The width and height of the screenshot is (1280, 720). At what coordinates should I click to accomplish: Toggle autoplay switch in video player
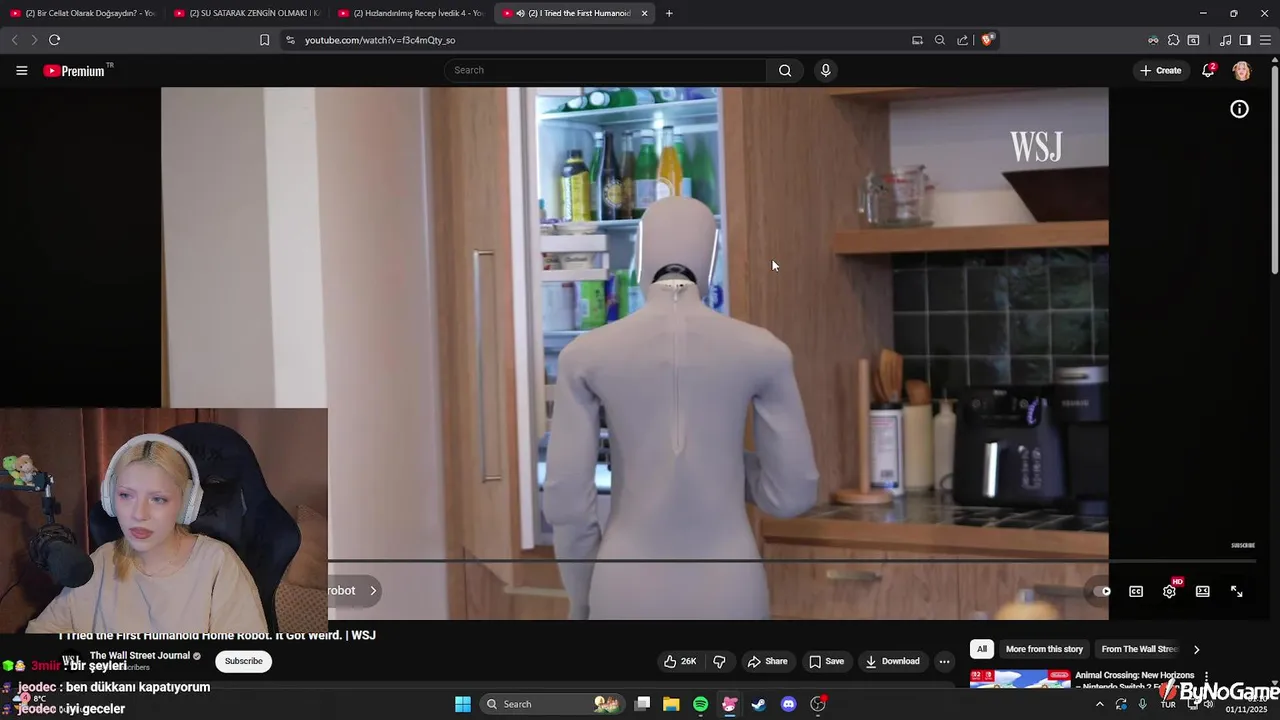point(1102,591)
